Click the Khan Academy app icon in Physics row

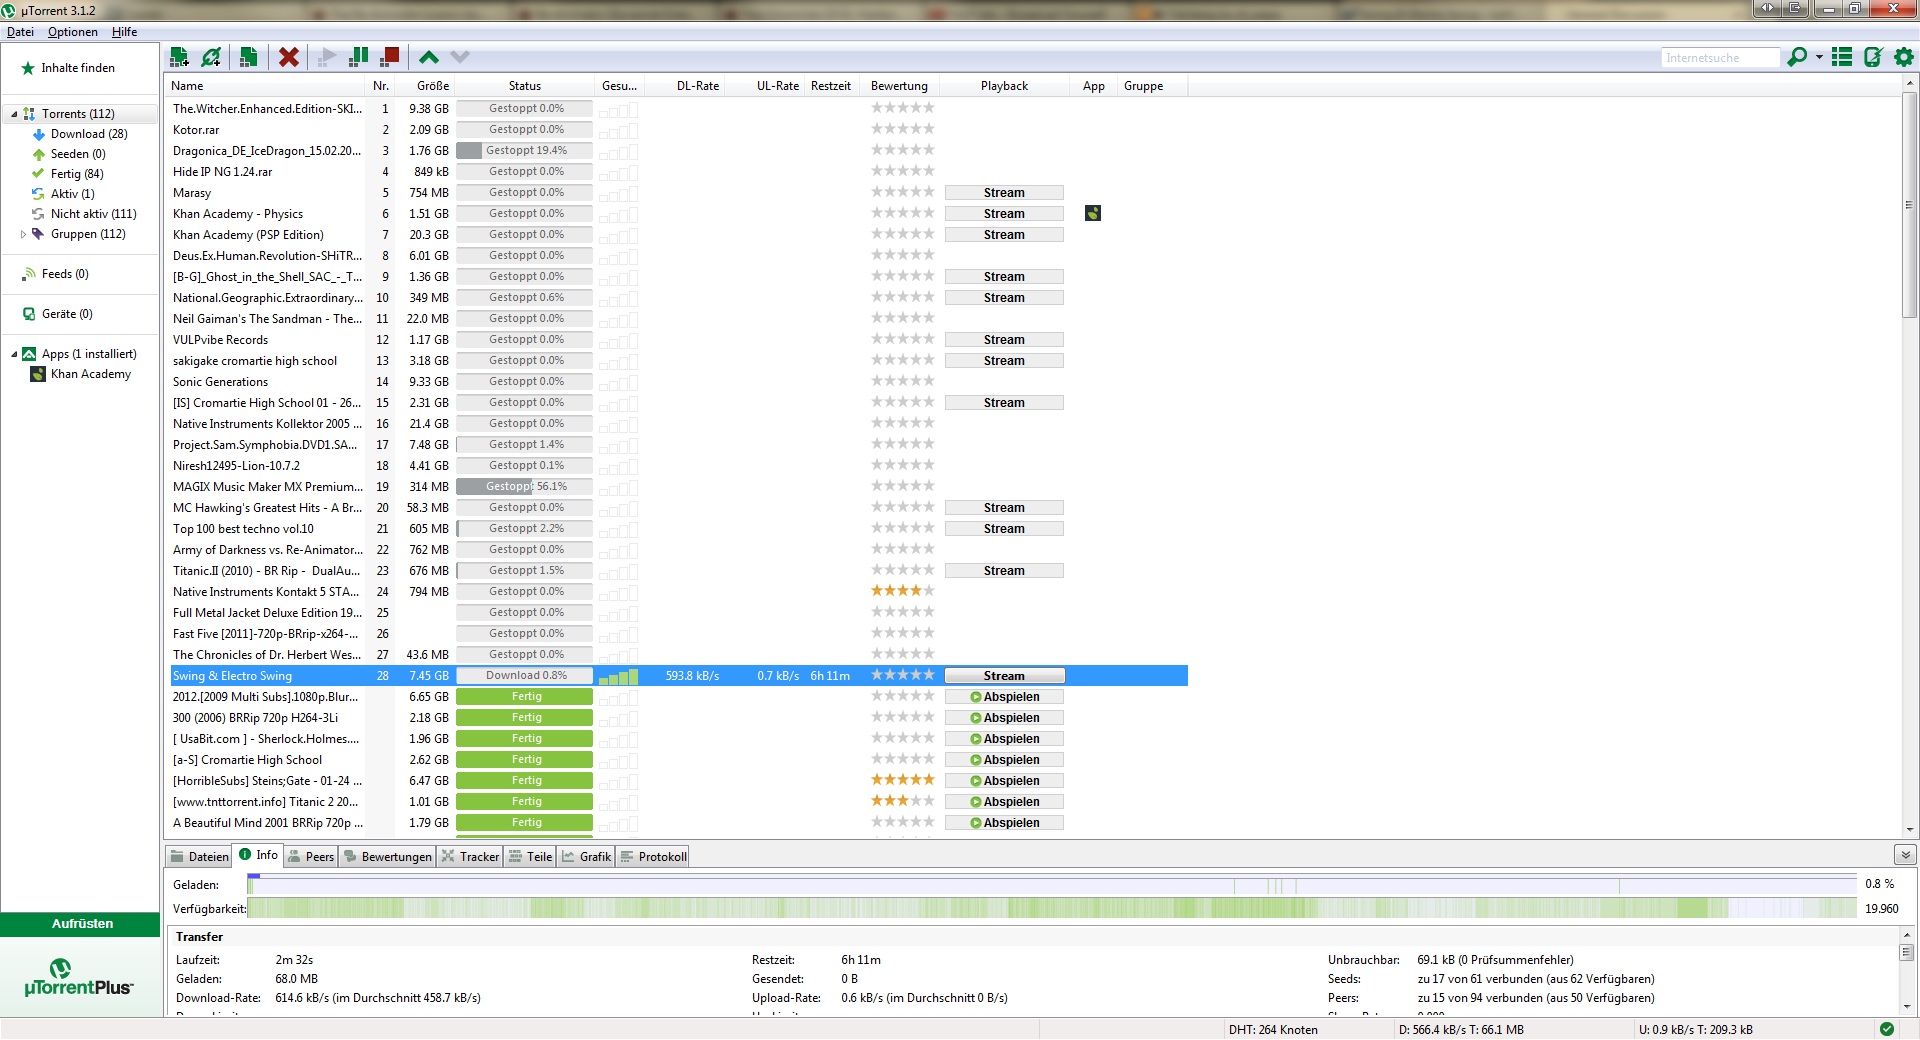click(x=1093, y=213)
